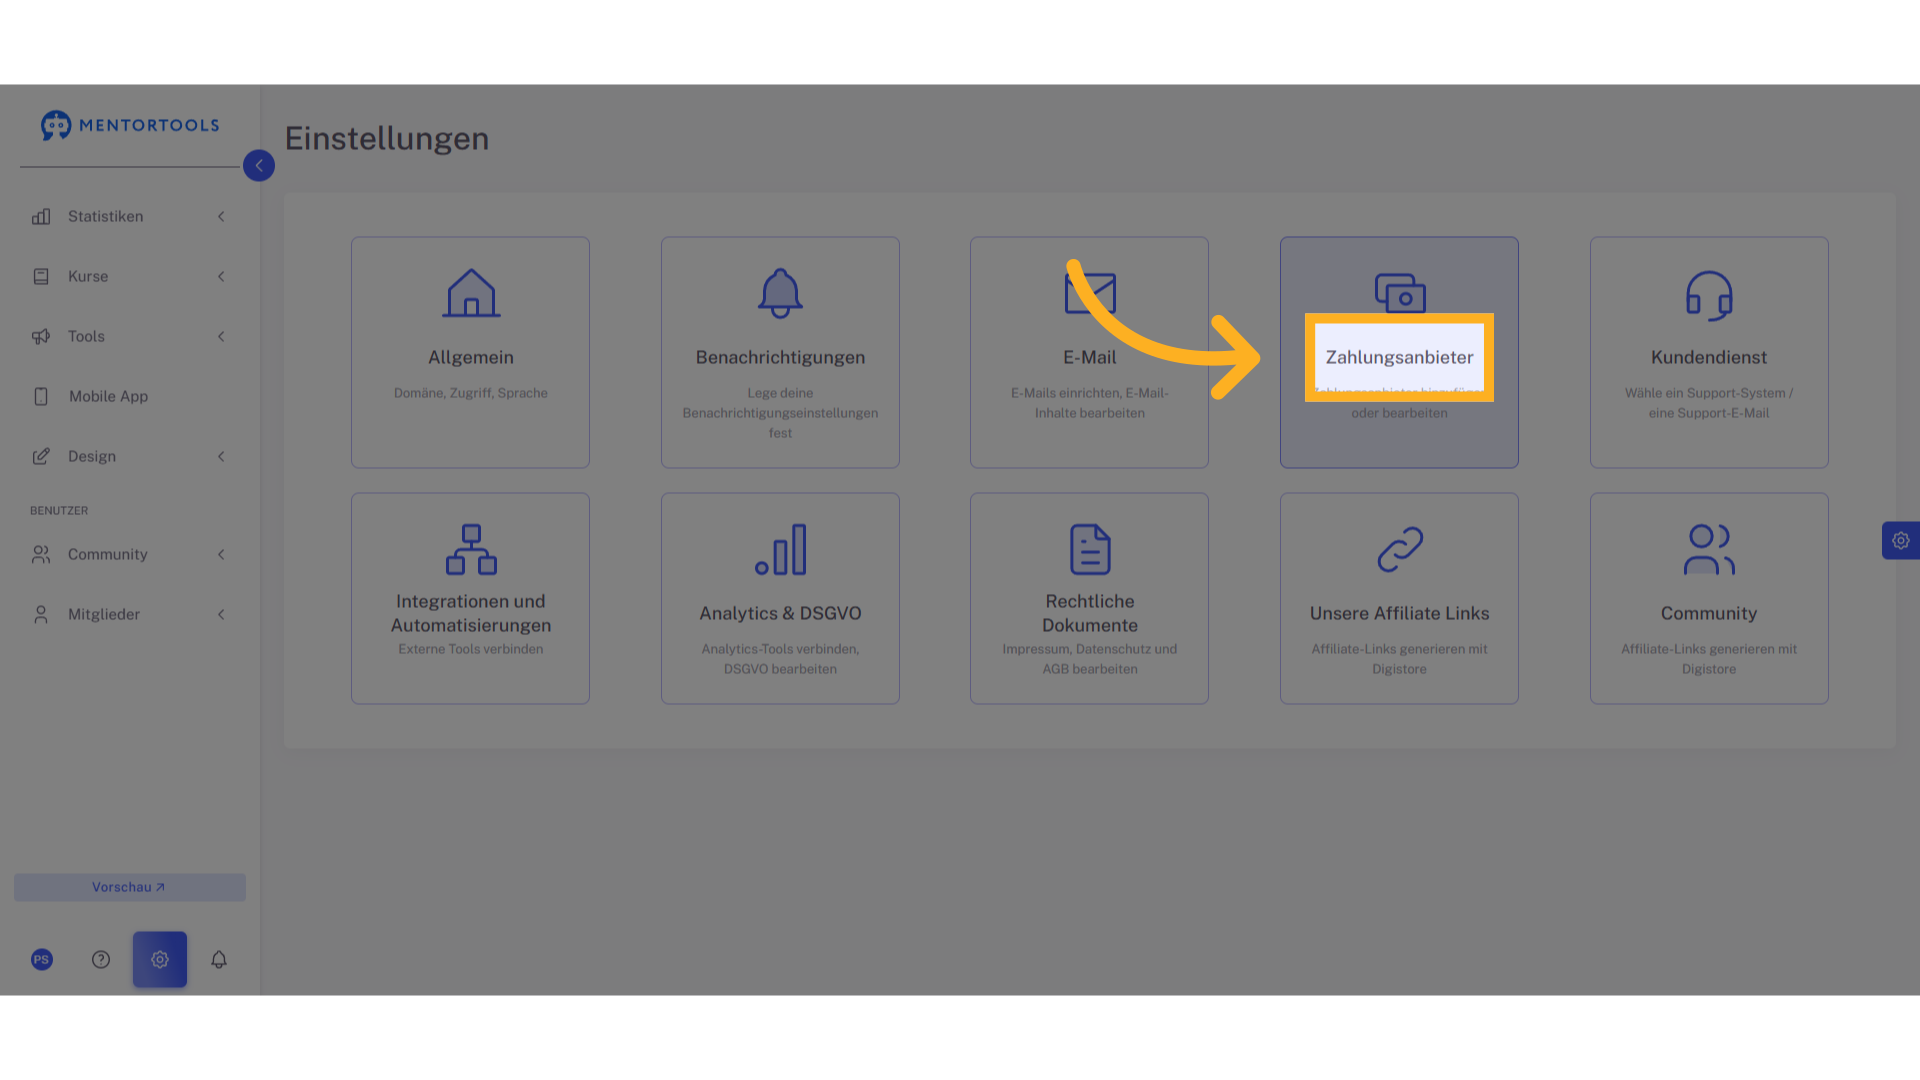Expand the Tools menu chevron
This screenshot has width=1920, height=1080.
coord(221,337)
